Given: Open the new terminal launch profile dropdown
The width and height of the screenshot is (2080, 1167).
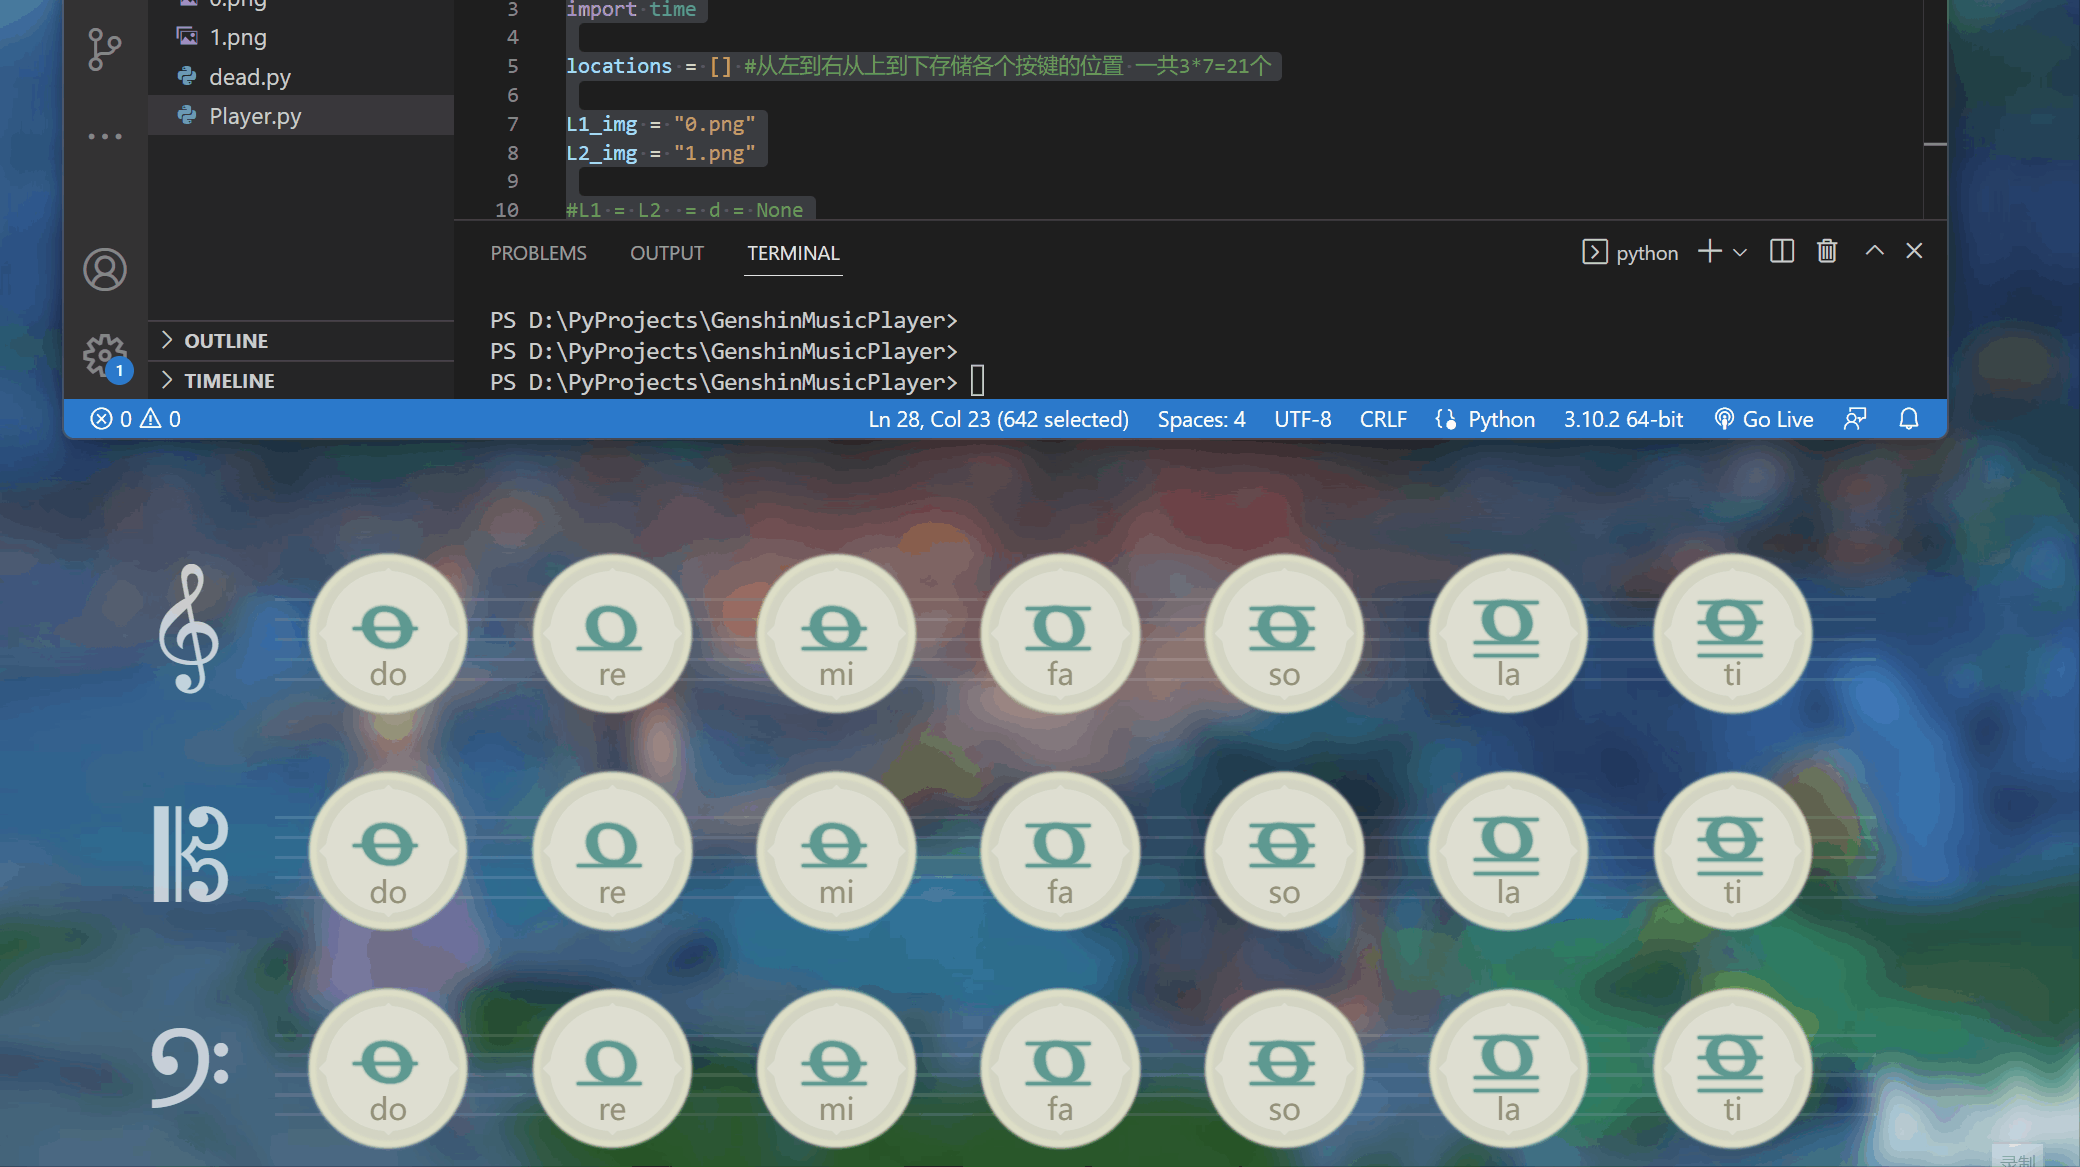Looking at the screenshot, I should point(1740,253).
